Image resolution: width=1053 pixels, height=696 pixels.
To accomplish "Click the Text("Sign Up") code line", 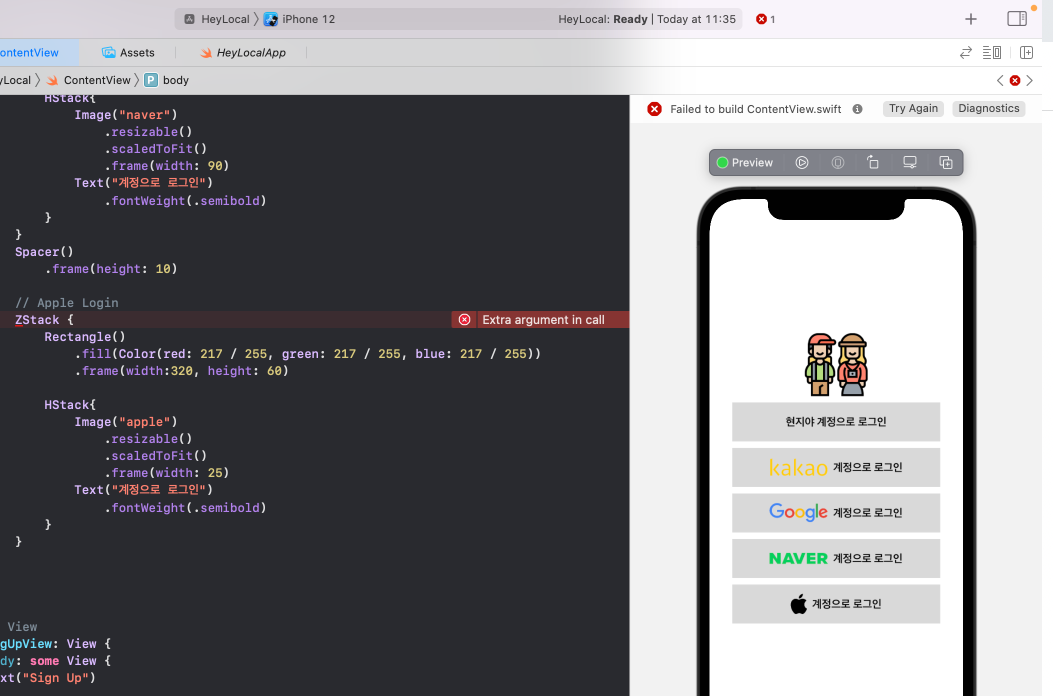I will coord(48,678).
